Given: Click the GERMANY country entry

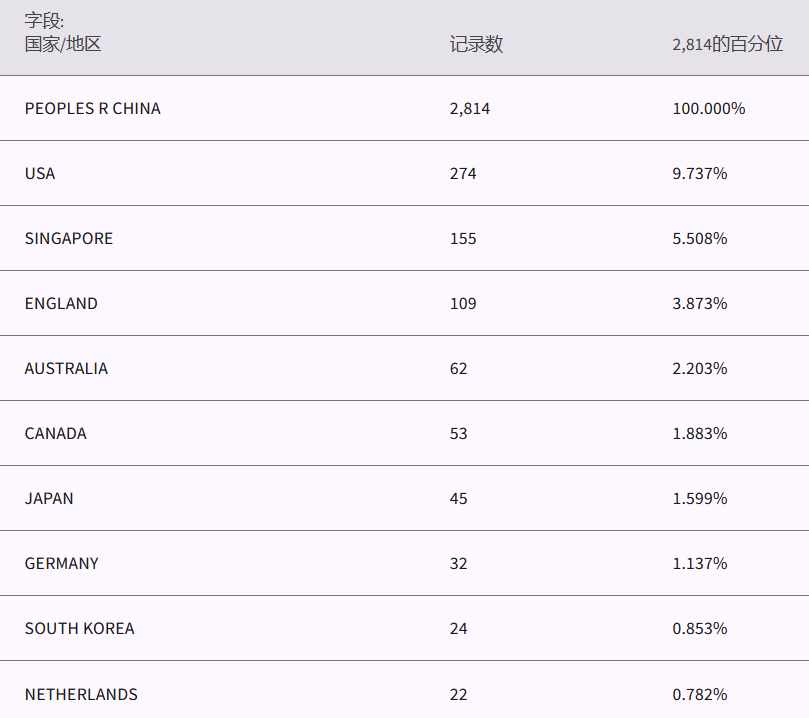Looking at the screenshot, I should coord(62,563).
